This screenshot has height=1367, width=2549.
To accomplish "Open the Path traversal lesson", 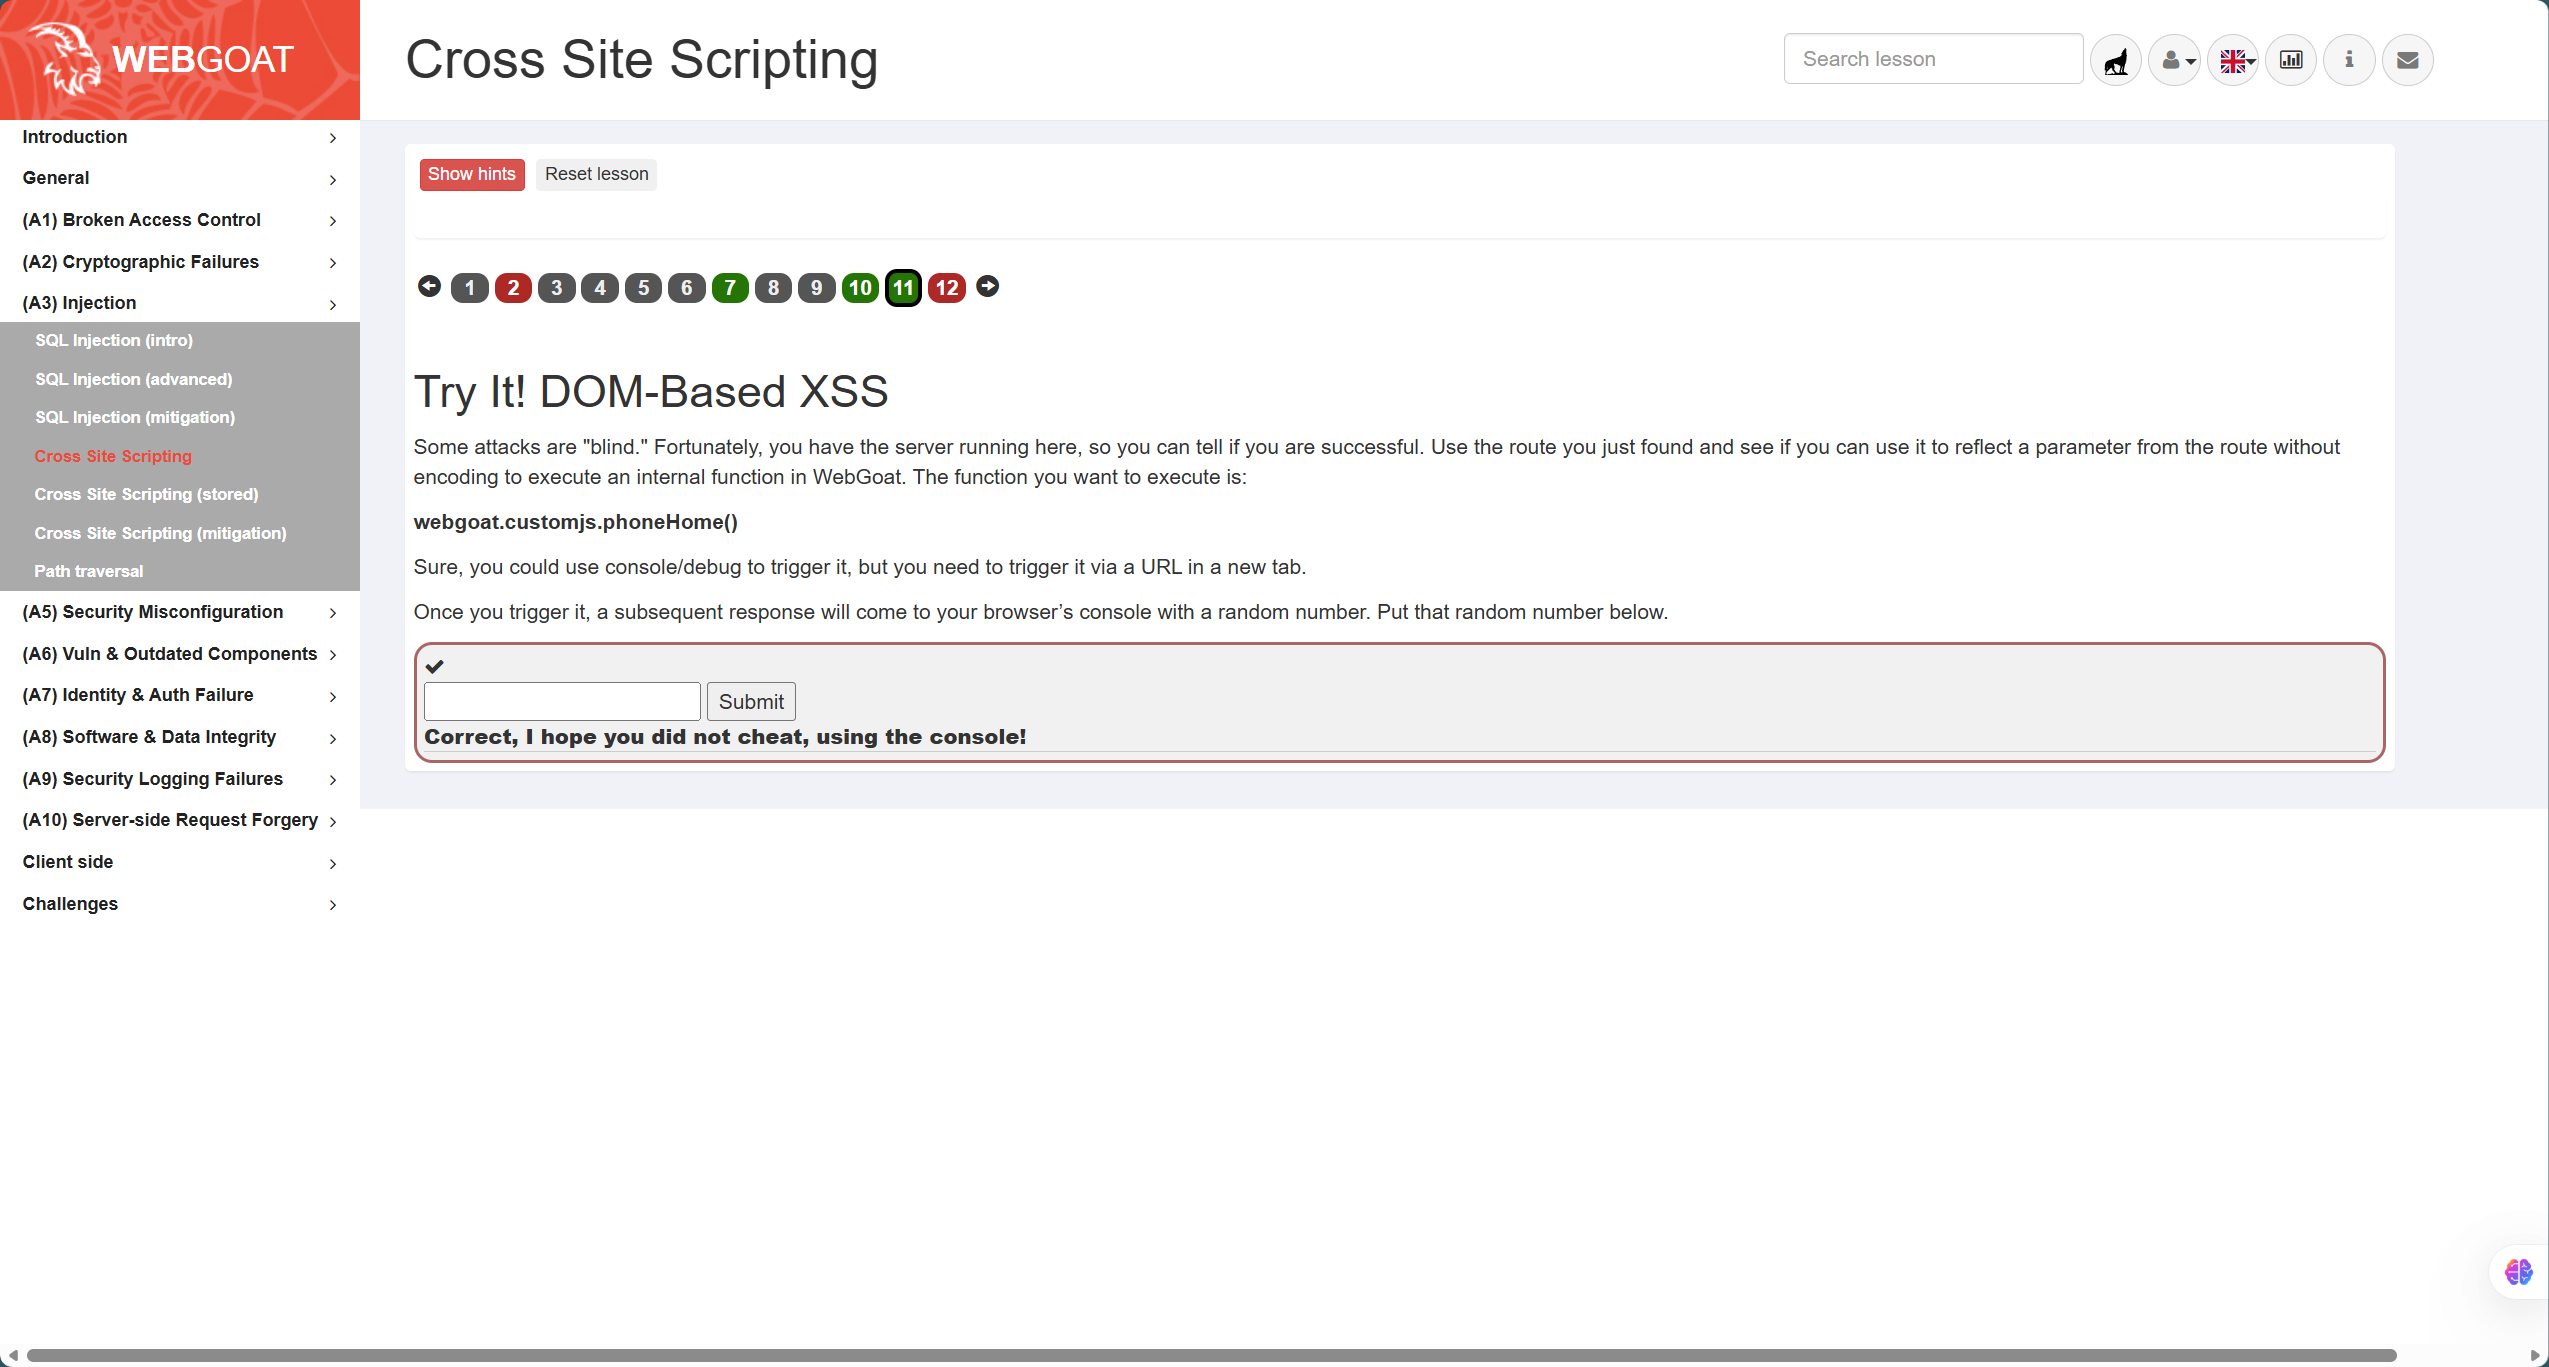I will (89, 571).
